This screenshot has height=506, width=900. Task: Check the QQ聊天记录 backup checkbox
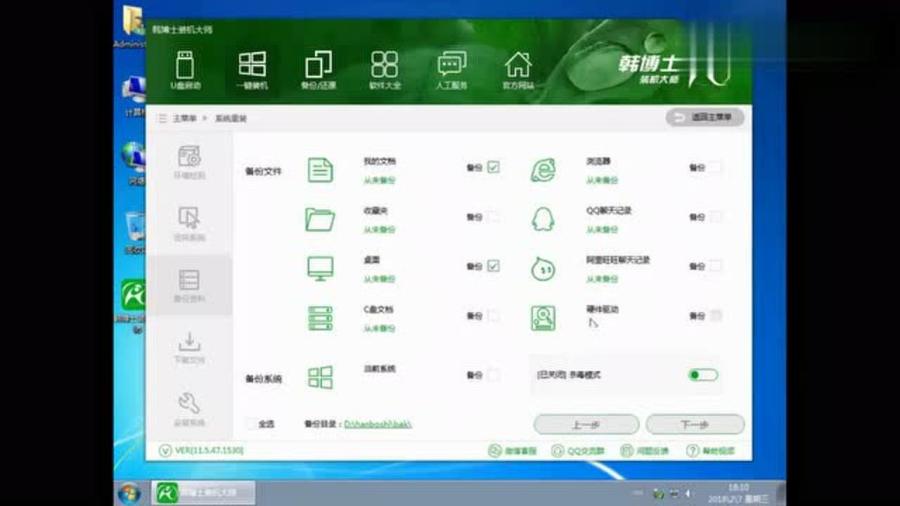point(716,216)
